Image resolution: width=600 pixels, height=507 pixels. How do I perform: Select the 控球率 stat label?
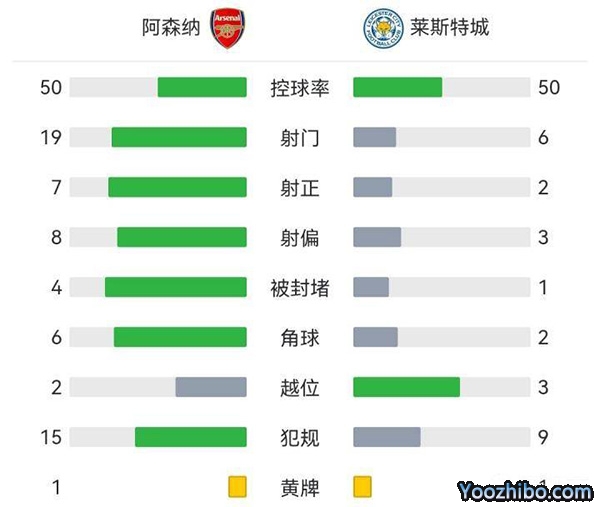pyautogui.click(x=300, y=88)
